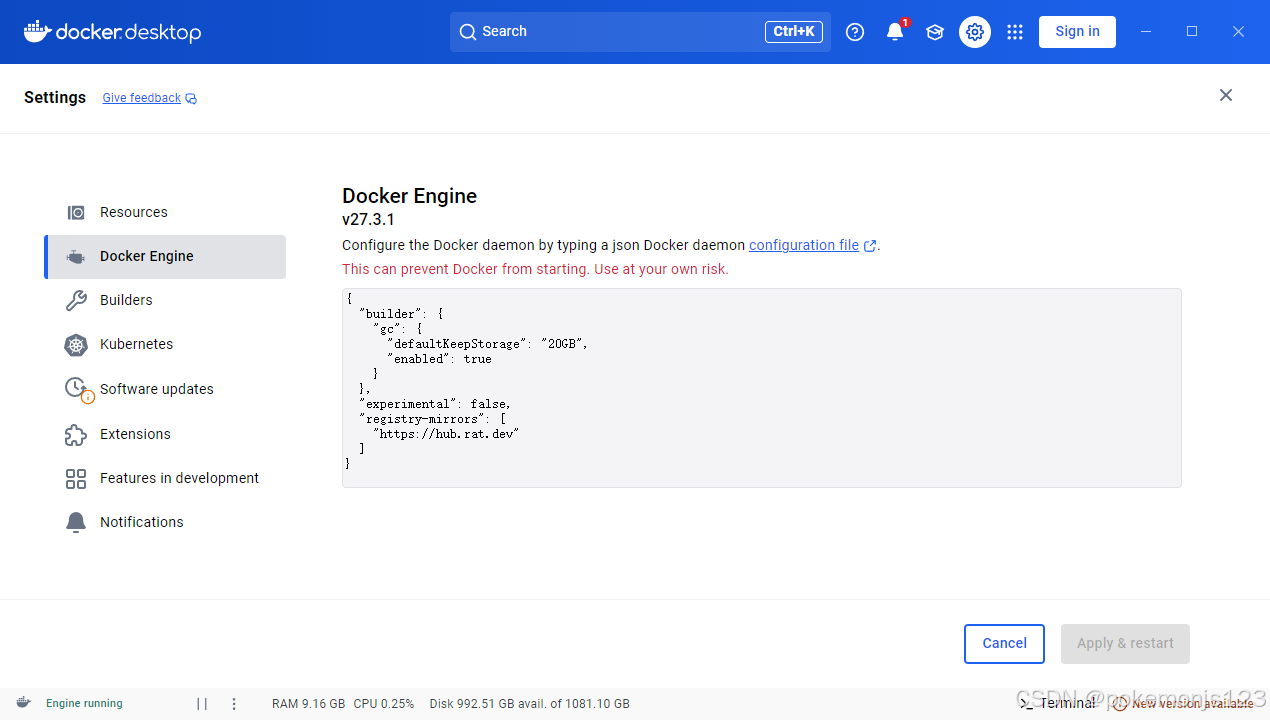Click New version available notice
This screenshot has width=1270, height=720.
pos(1185,703)
